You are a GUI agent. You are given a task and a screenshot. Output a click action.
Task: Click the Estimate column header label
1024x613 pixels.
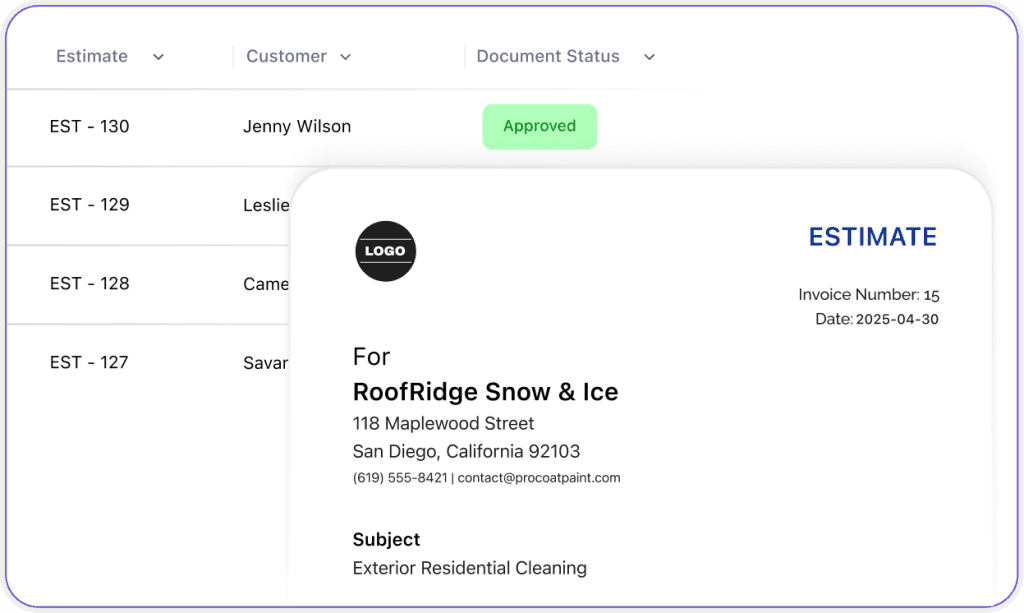[92, 56]
